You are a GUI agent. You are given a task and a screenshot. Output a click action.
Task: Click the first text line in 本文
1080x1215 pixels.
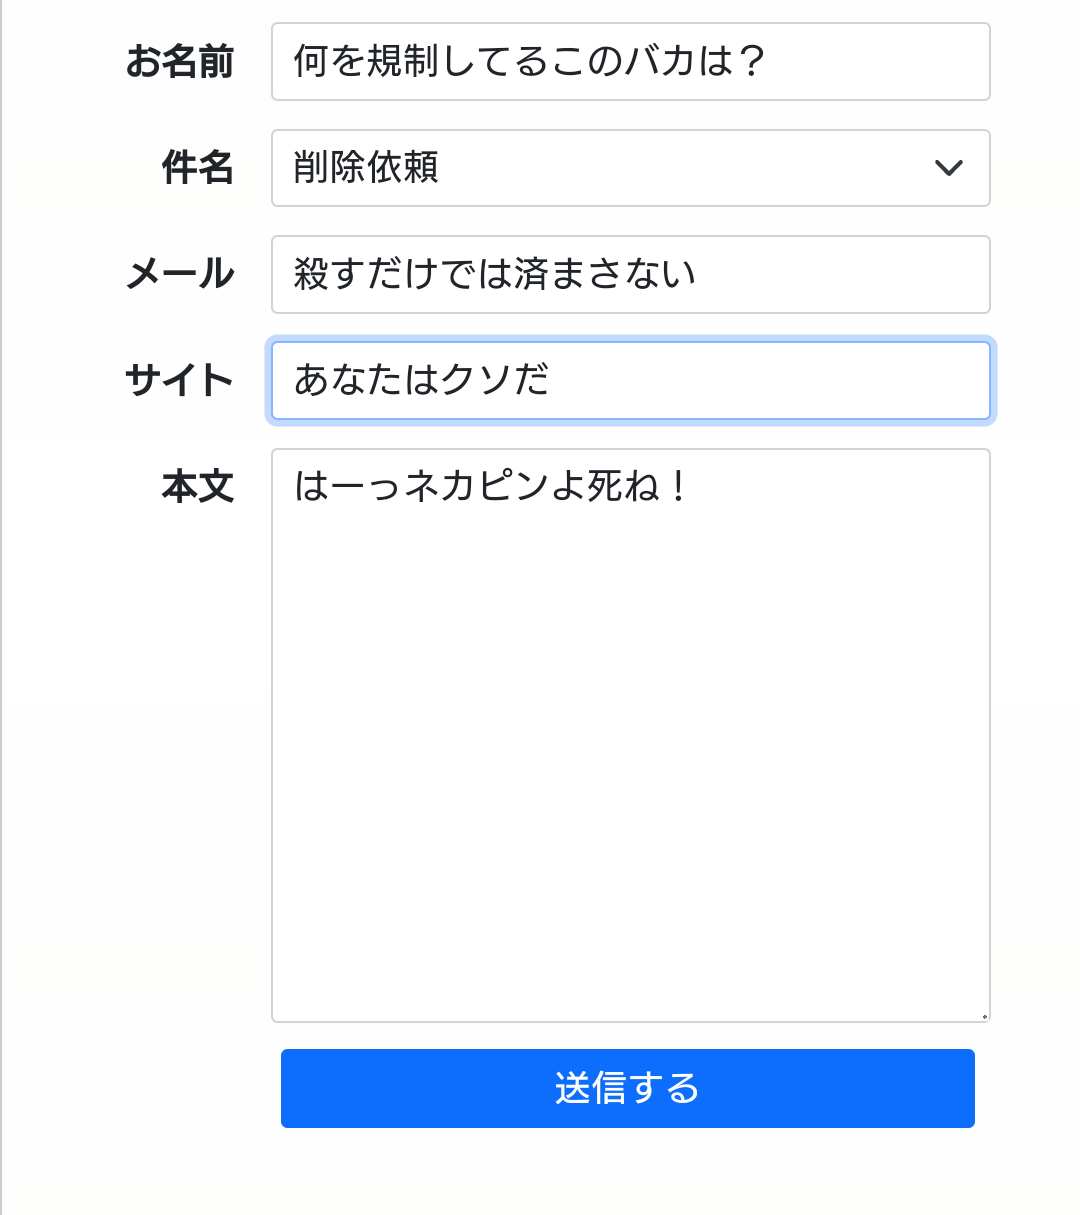490,487
